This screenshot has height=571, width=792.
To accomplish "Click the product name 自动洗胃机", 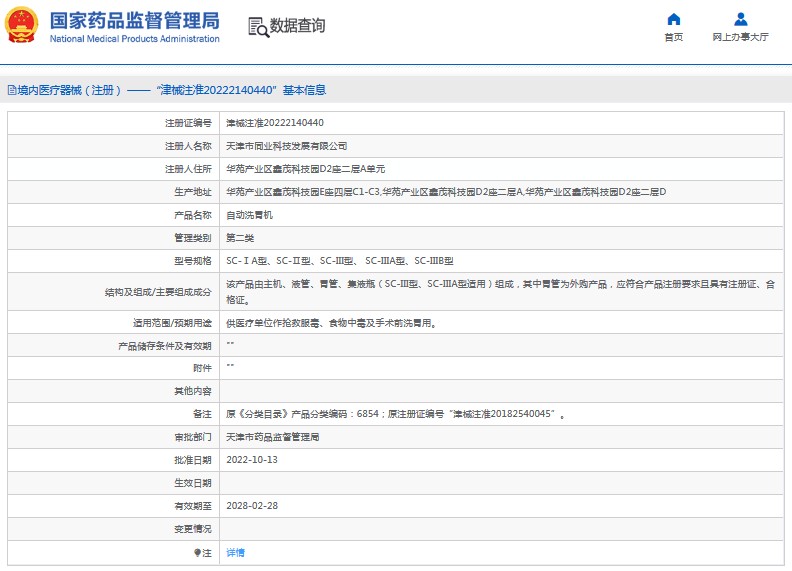I will click(x=248, y=215).
